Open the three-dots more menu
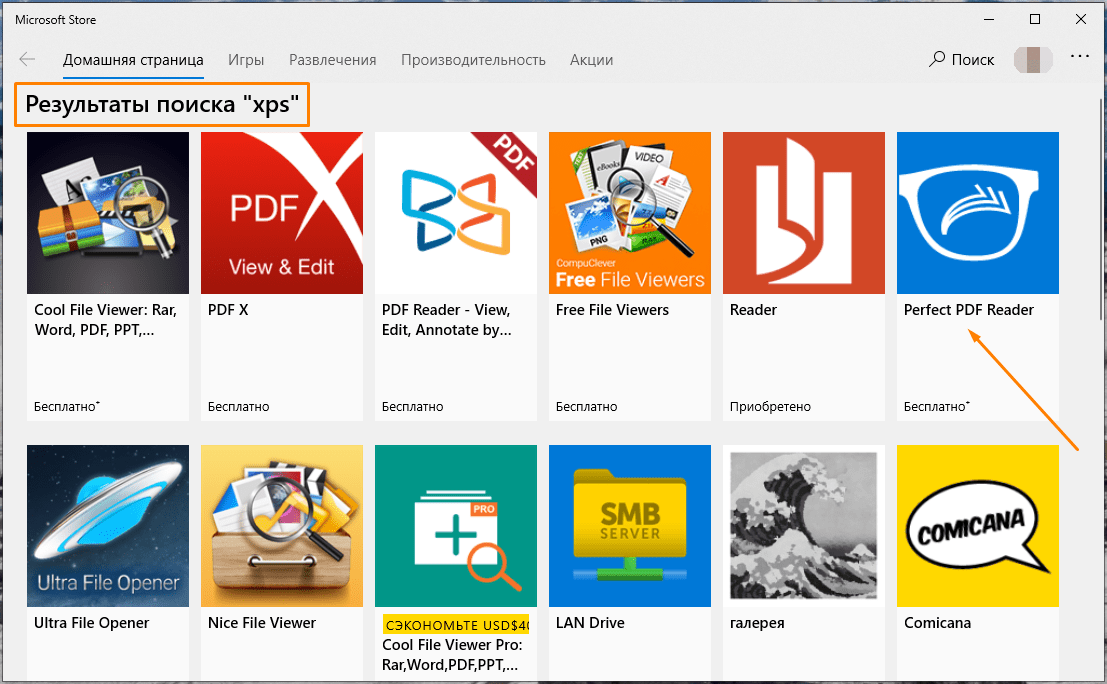The image size is (1107, 684). click(x=1079, y=56)
